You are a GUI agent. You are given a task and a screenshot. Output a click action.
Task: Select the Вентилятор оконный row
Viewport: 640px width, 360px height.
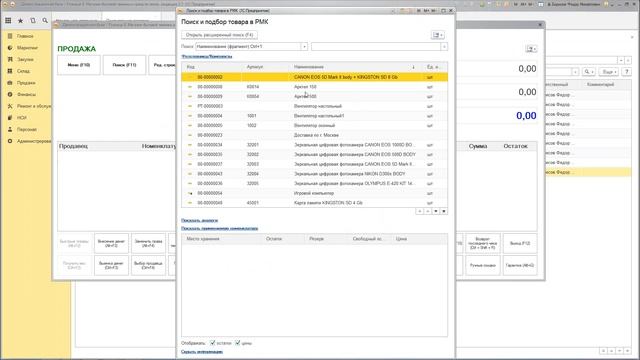click(x=314, y=126)
